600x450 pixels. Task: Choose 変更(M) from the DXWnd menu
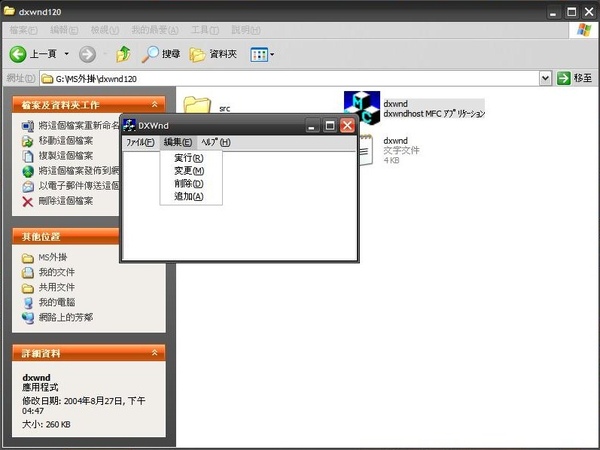point(191,171)
